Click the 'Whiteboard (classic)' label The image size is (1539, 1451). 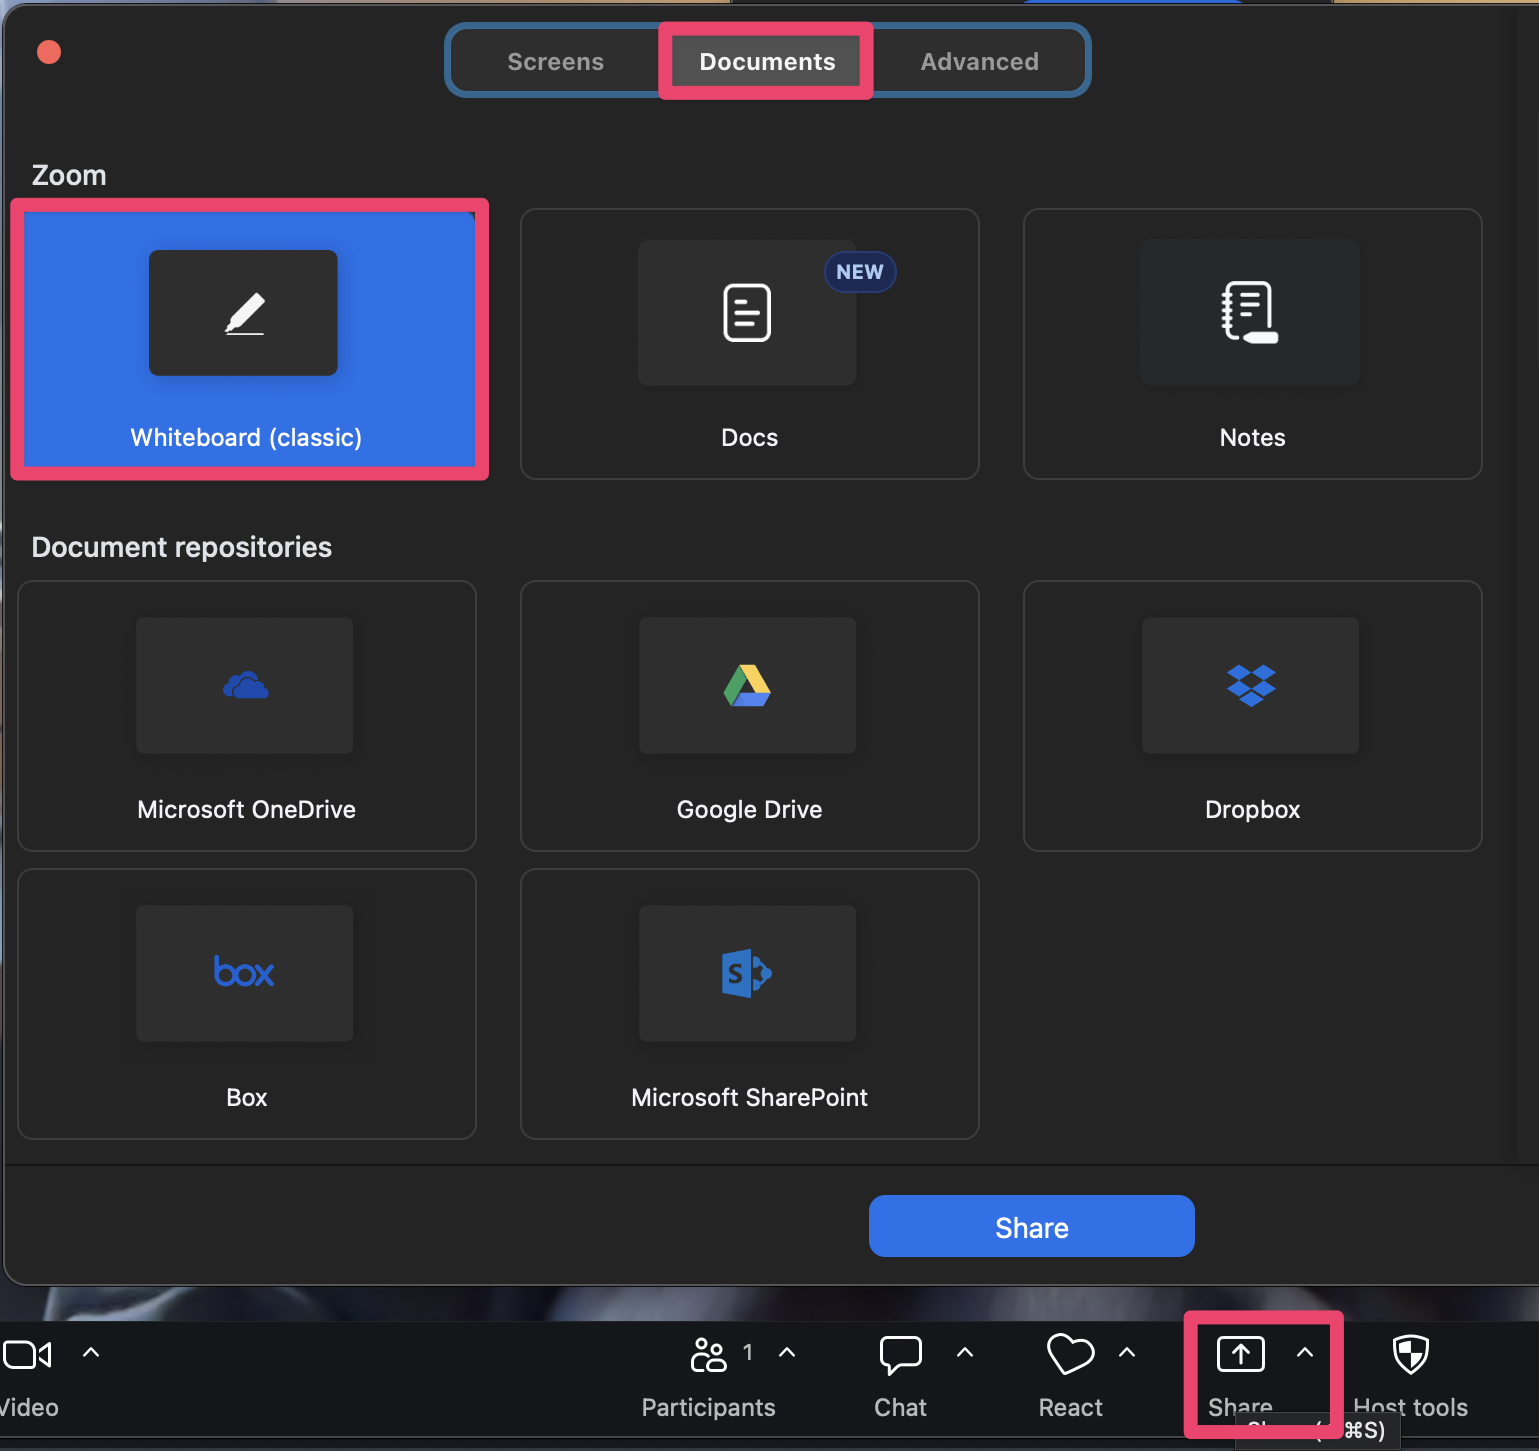click(x=246, y=437)
